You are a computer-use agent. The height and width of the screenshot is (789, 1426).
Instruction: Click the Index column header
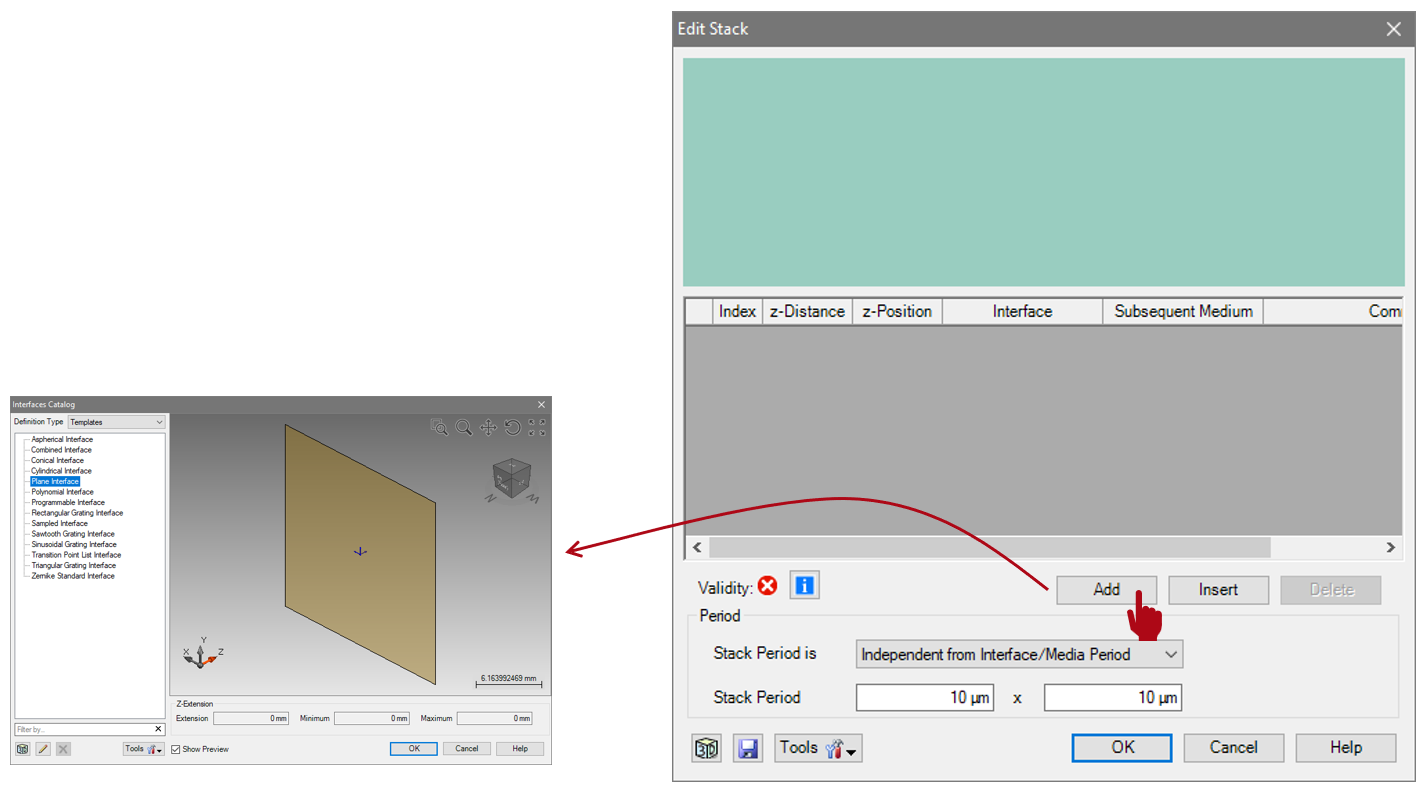737,311
